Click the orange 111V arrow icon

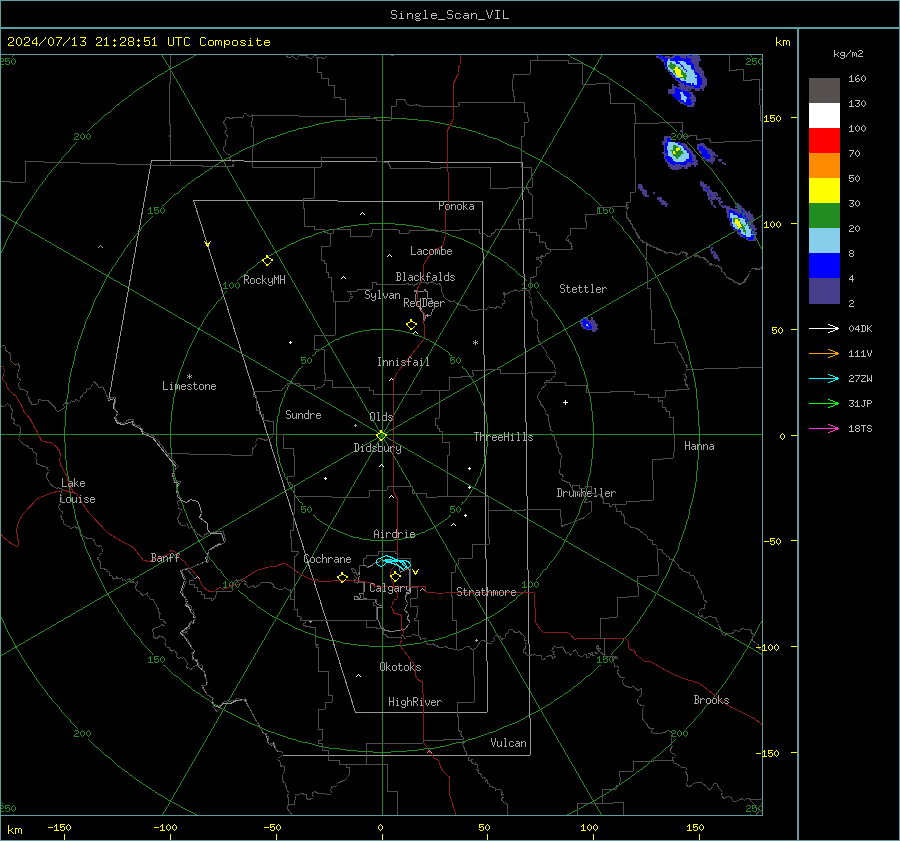(x=824, y=354)
